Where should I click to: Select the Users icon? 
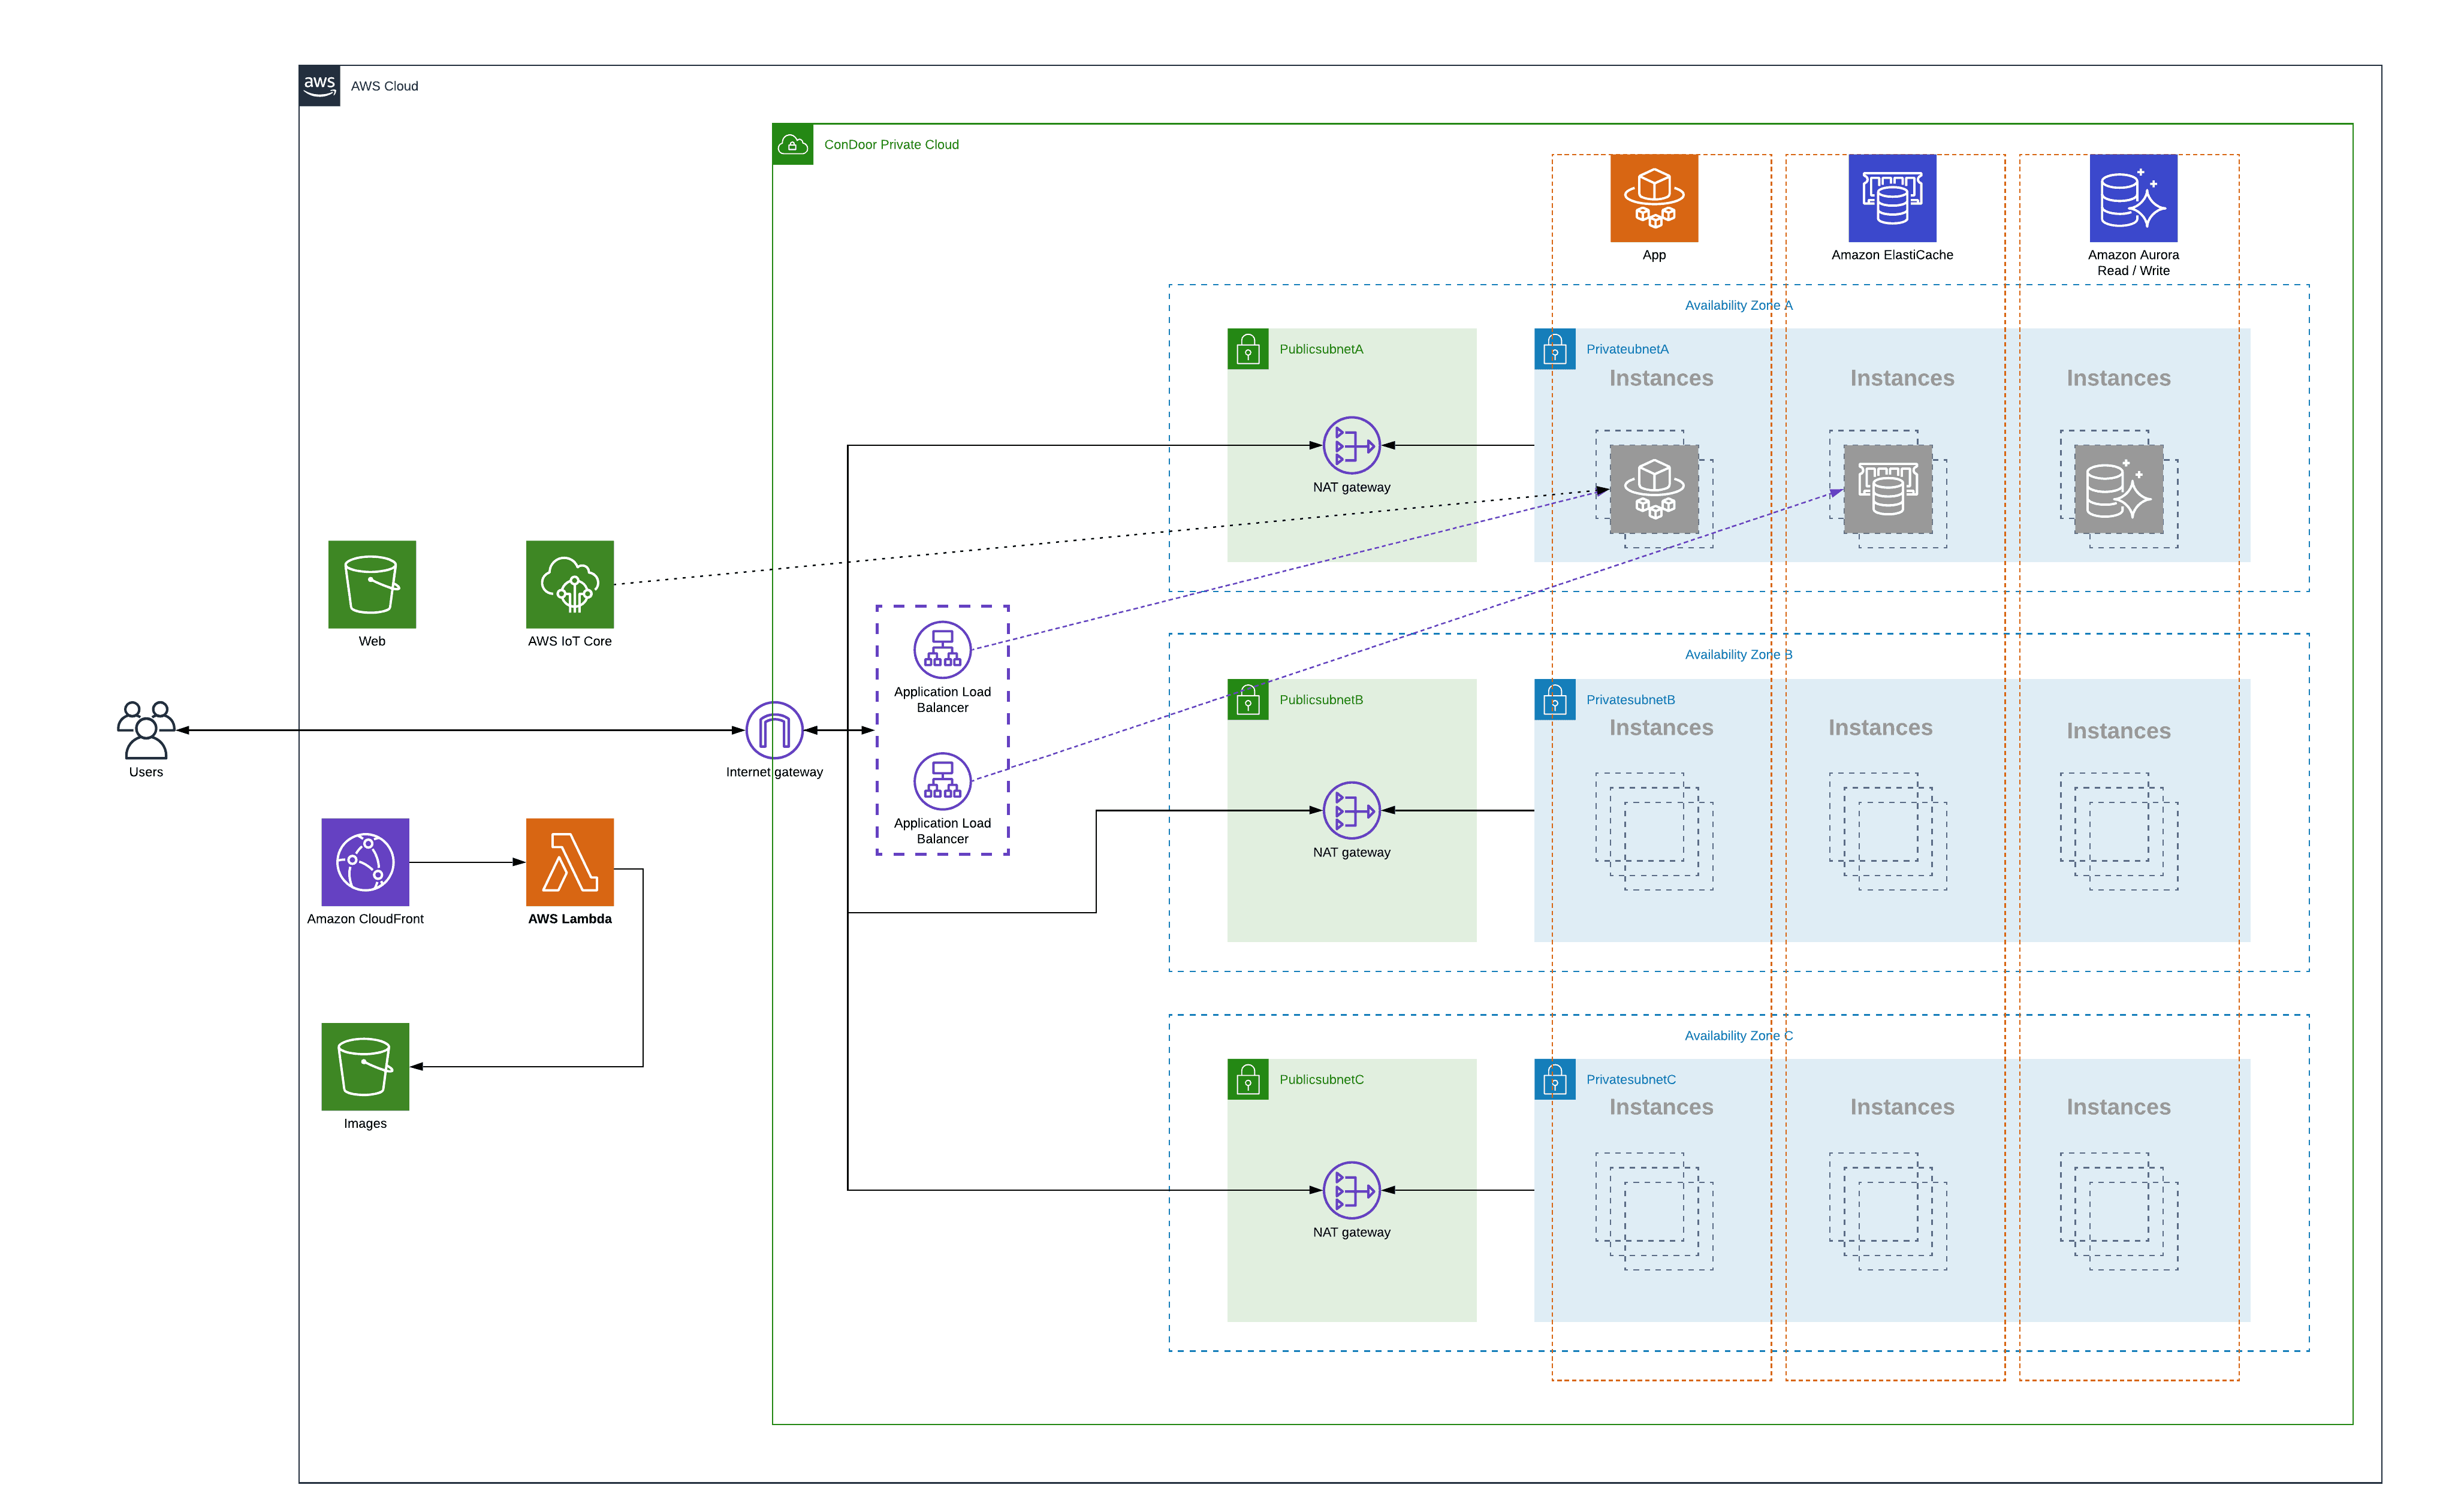[146, 730]
